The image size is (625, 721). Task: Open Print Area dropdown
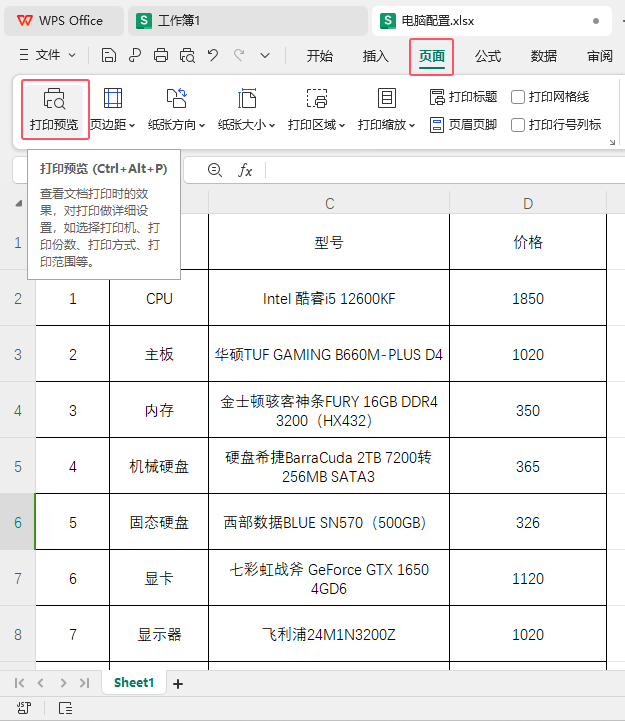(x=316, y=109)
